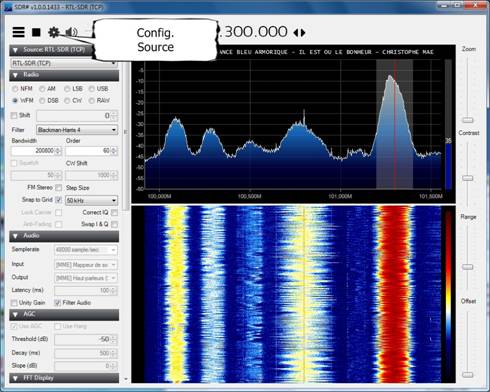This screenshot has height=392, width=490.
Task: Select DSB mode radio button
Action: point(42,100)
